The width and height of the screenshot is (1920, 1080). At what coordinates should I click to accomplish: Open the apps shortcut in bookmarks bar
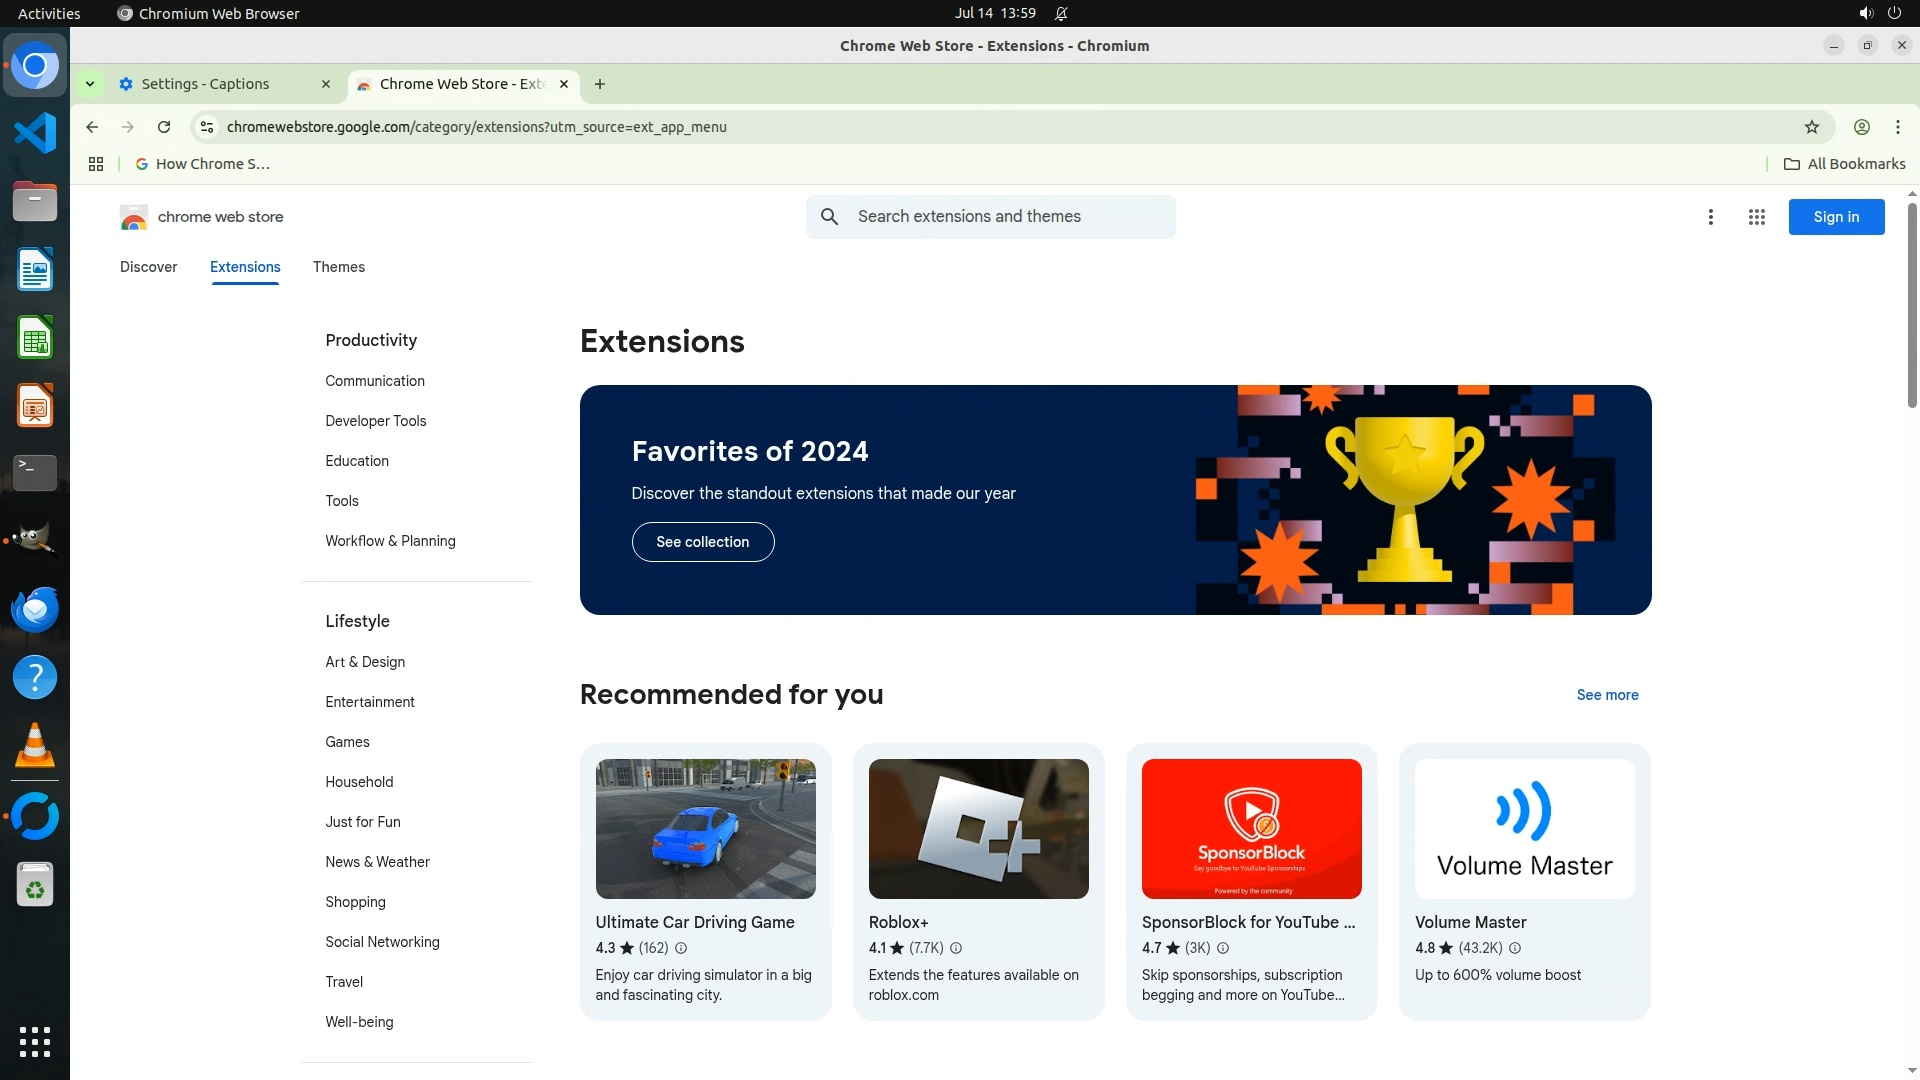(96, 164)
